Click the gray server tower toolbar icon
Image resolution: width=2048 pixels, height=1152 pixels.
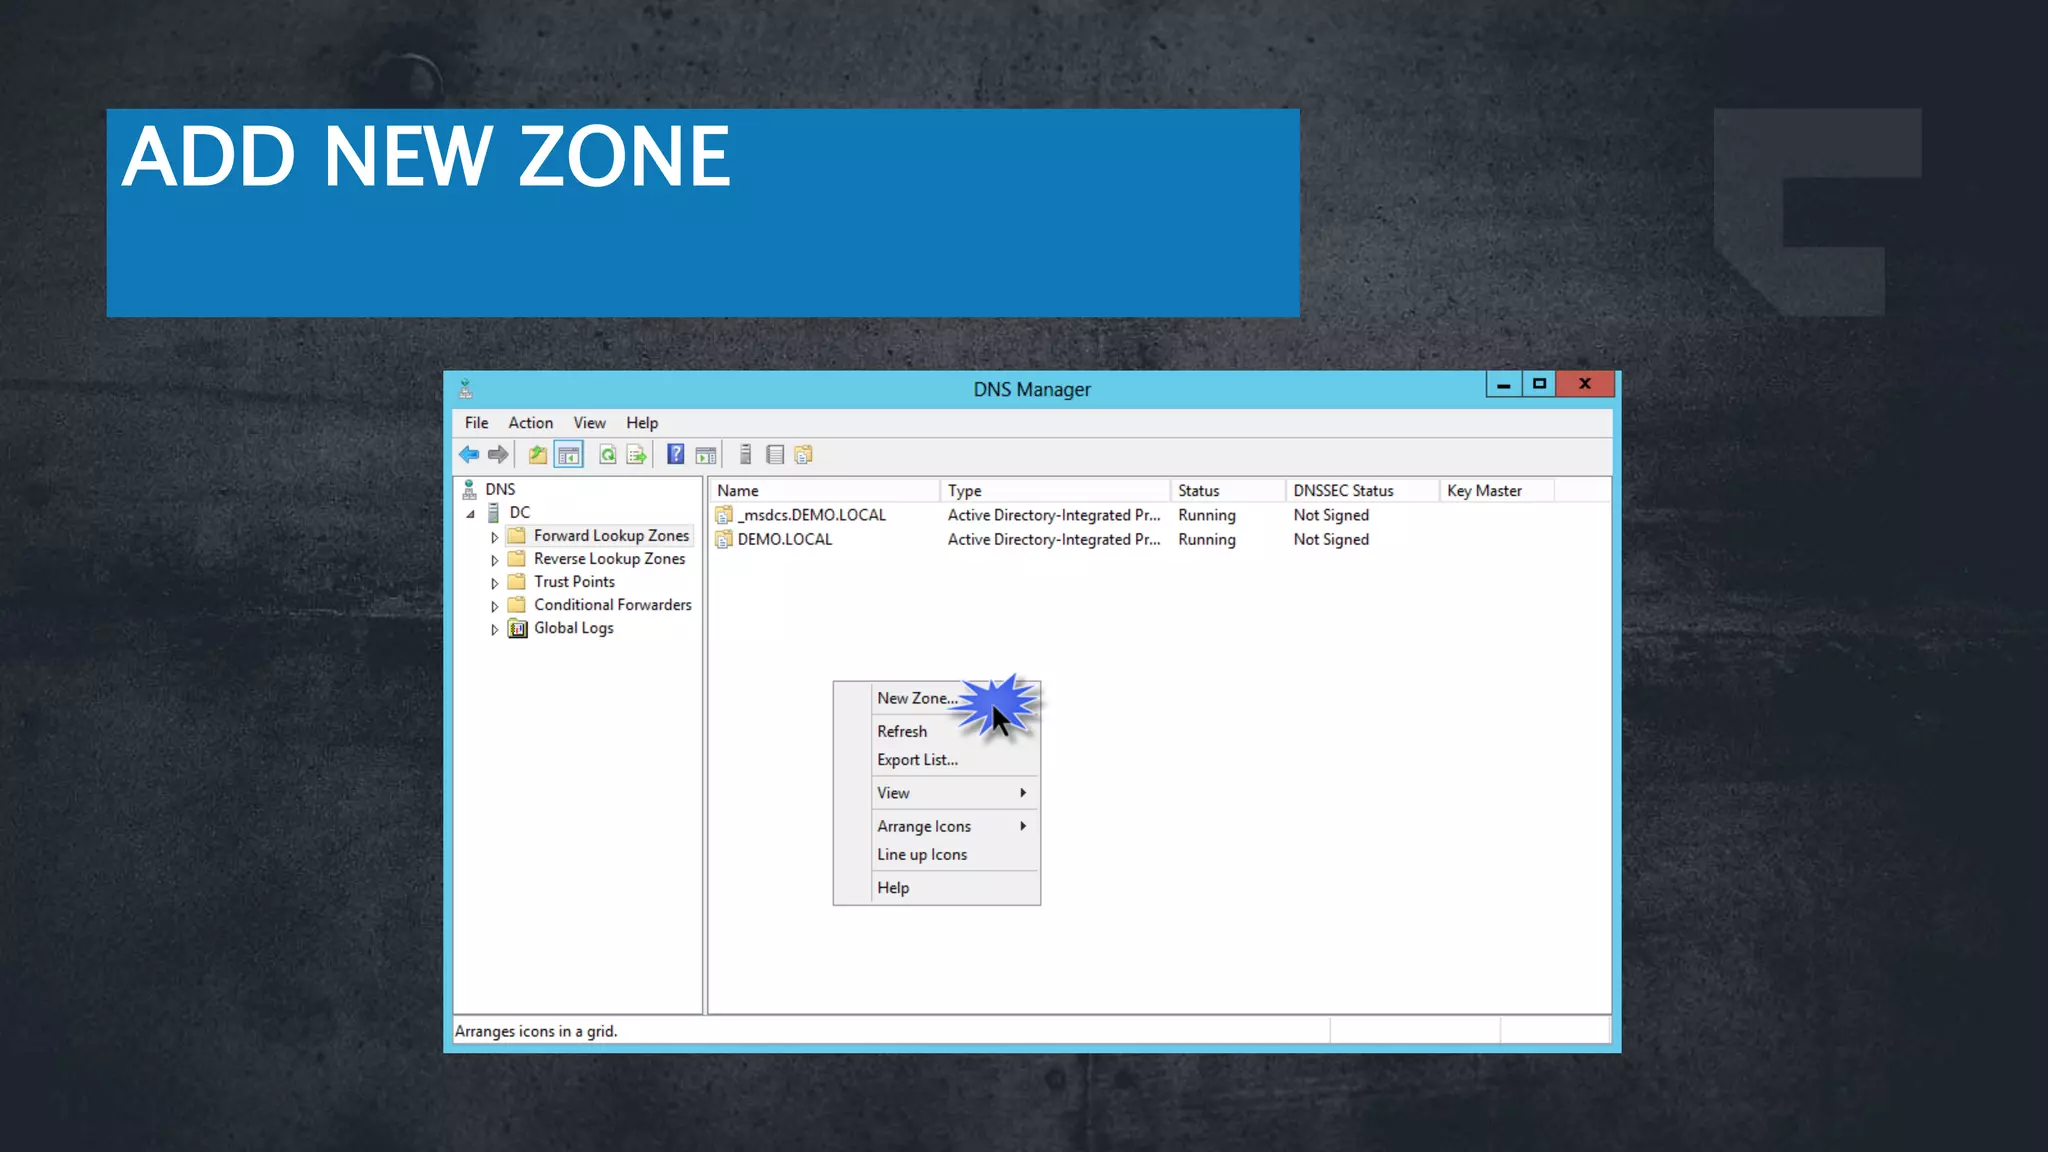pos(745,455)
